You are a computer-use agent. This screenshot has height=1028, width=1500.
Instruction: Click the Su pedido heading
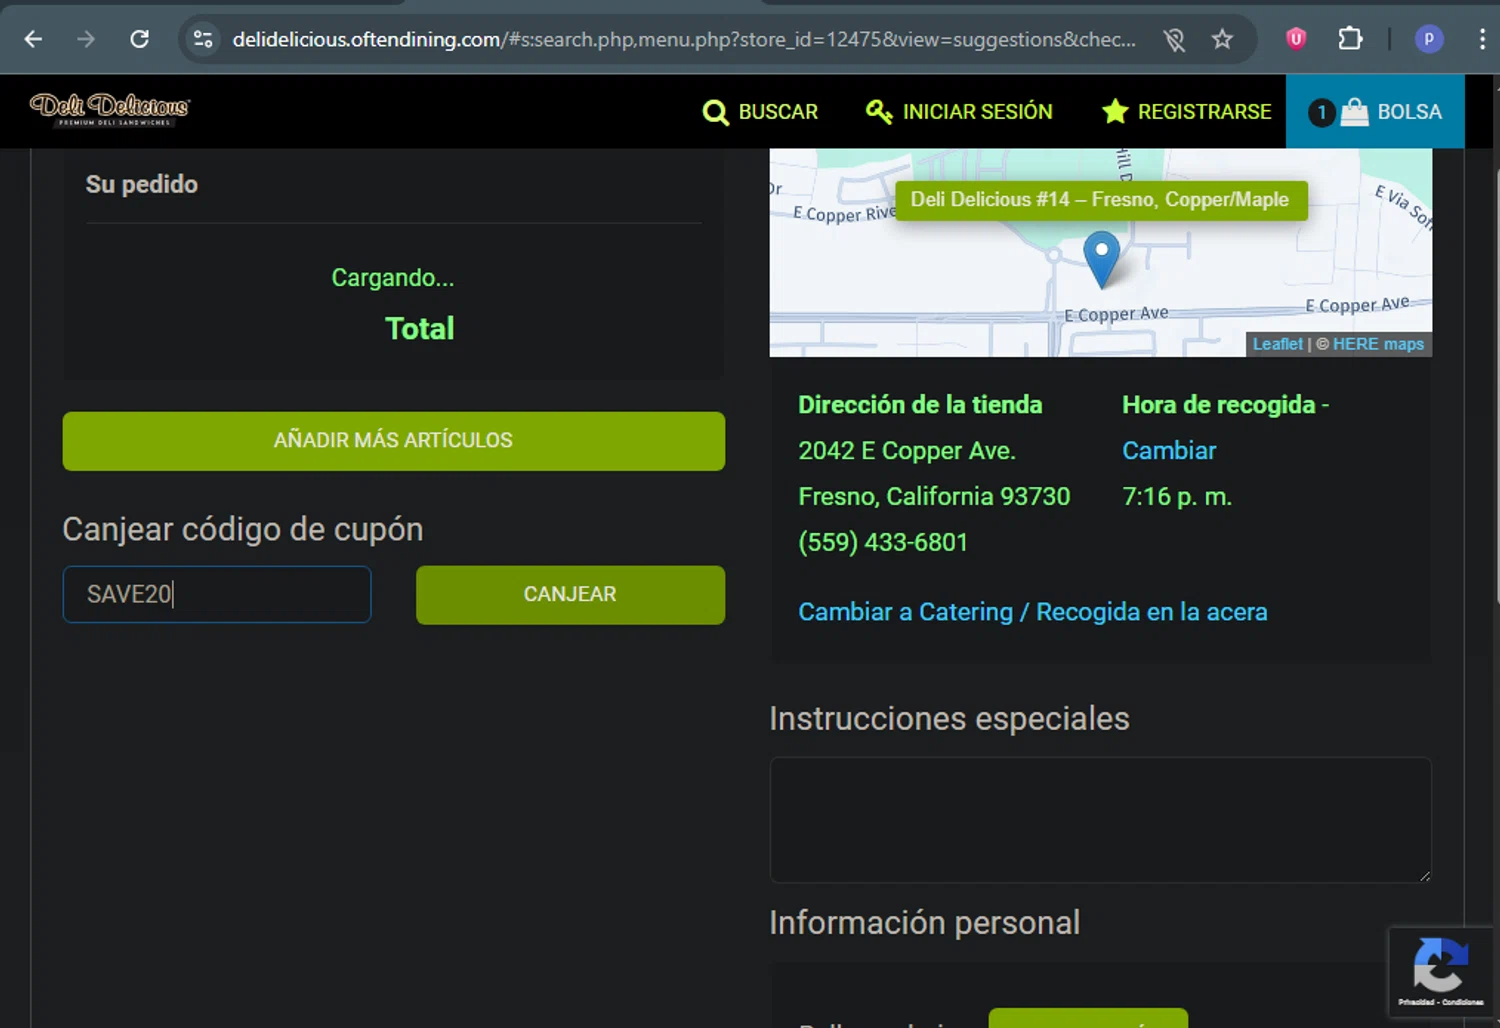coord(142,184)
